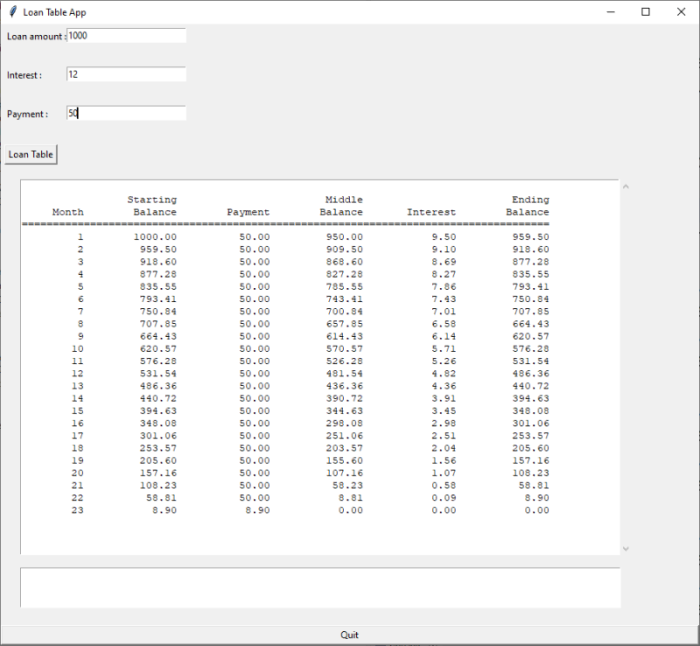This screenshot has height=646, width=700.
Task: Click the table scrollbar down arrow
Action: (x=626, y=548)
